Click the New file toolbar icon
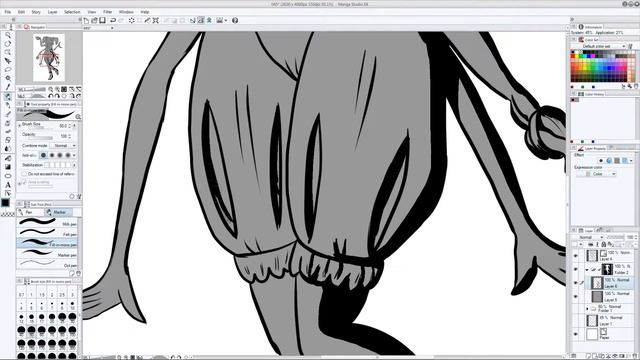The width and height of the screenshot is (640, 360). (86, 20)
